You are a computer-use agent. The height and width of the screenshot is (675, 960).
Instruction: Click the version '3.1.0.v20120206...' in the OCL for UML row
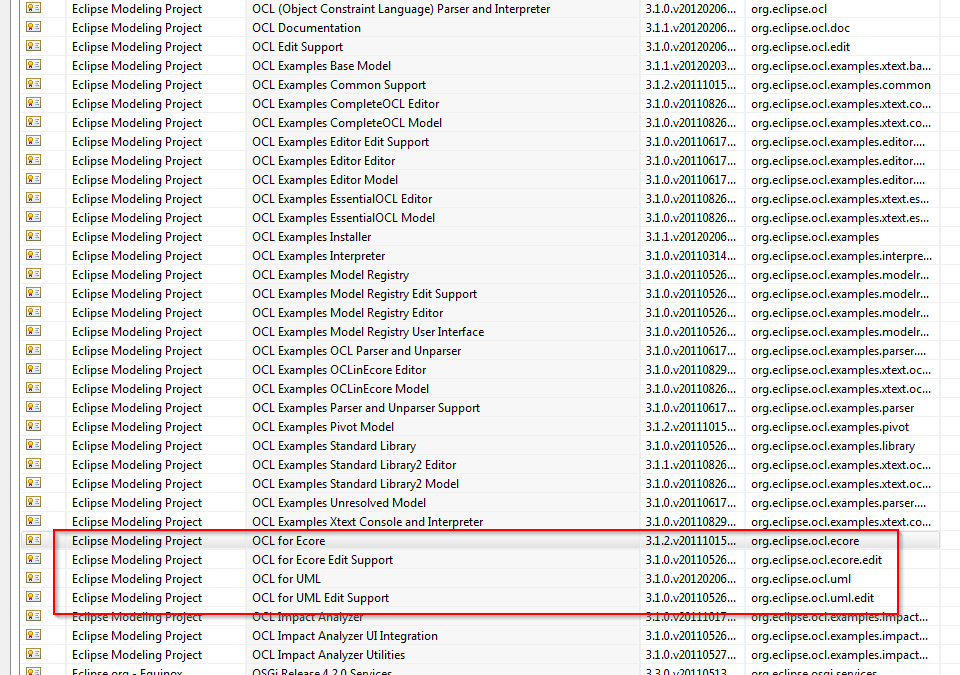[x=691, y=579]
